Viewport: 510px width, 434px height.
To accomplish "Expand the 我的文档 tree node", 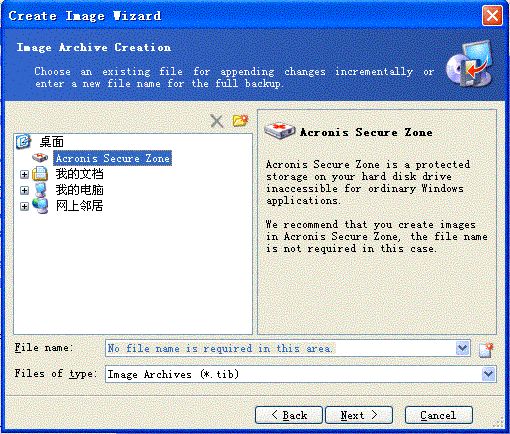I will point(24,174).
